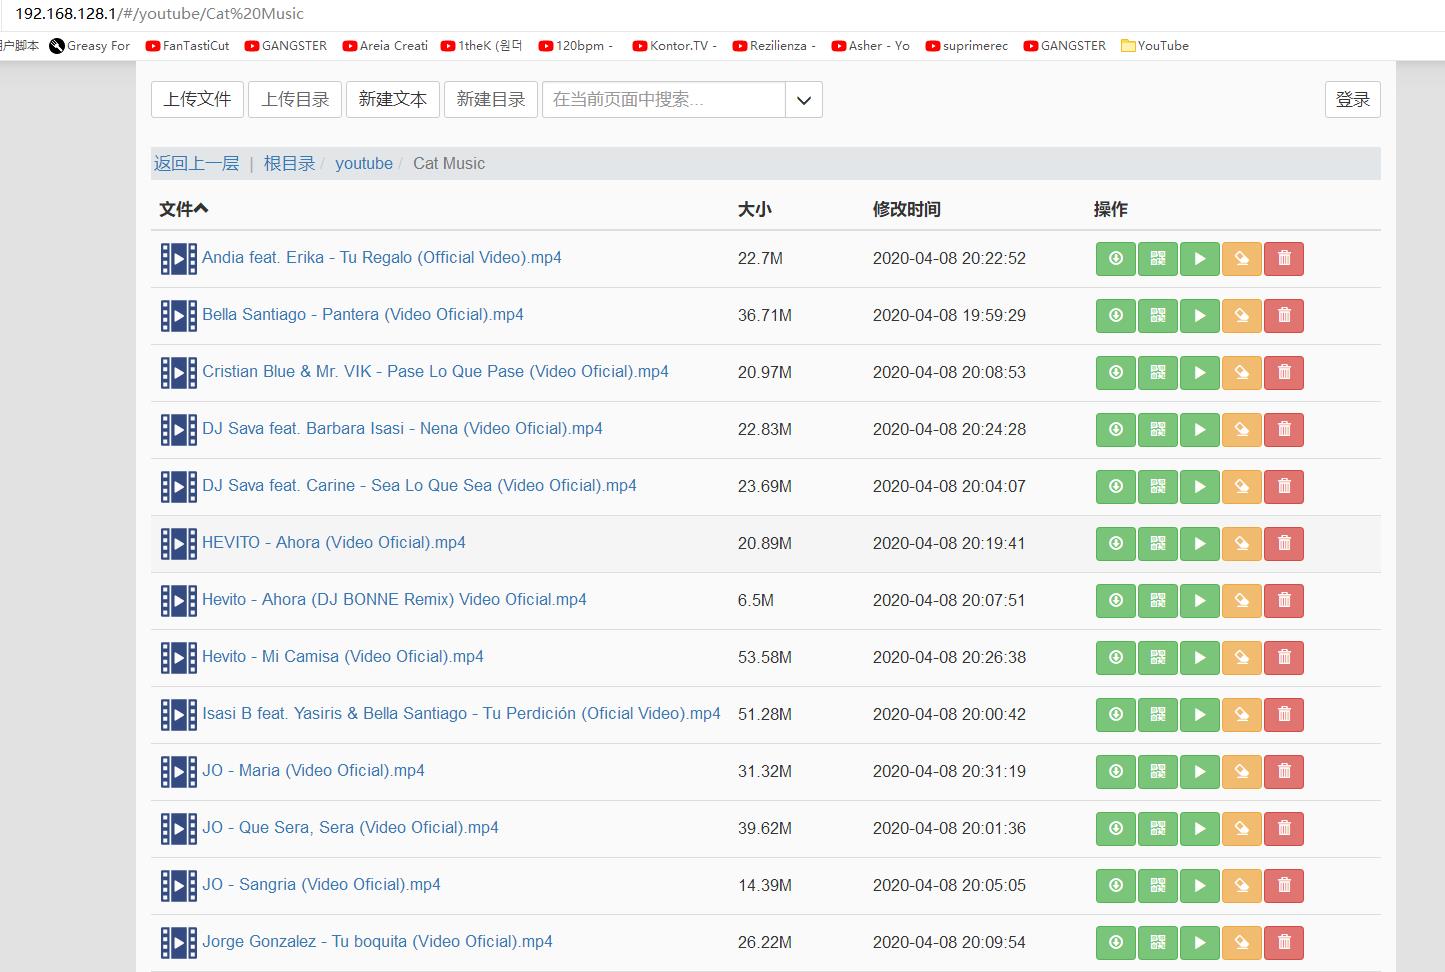The image size is (1445, 972).
Task: Delete the Hevito Mi Camisa file
Action: (x=1284, y=658)
